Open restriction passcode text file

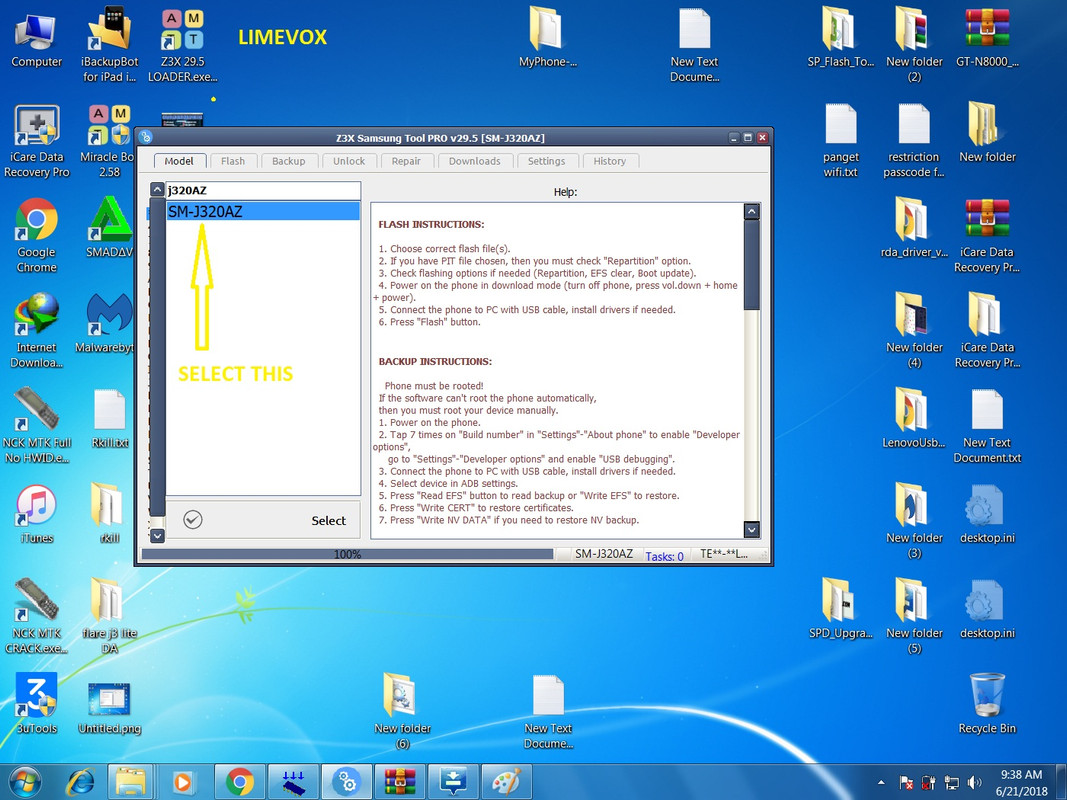[x=914, y=141]
